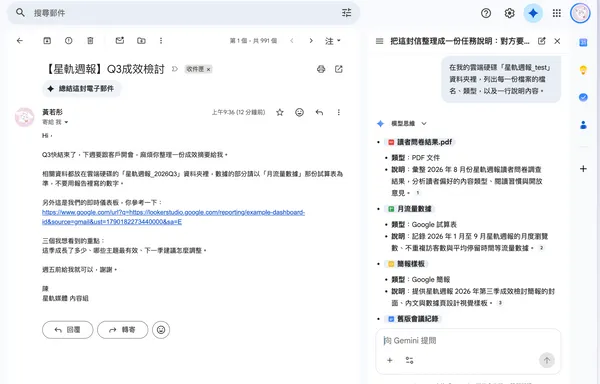The image size is (600, 384).
Task: Open the 舊版會議紀錄 document chip
Action: point(413,319)
